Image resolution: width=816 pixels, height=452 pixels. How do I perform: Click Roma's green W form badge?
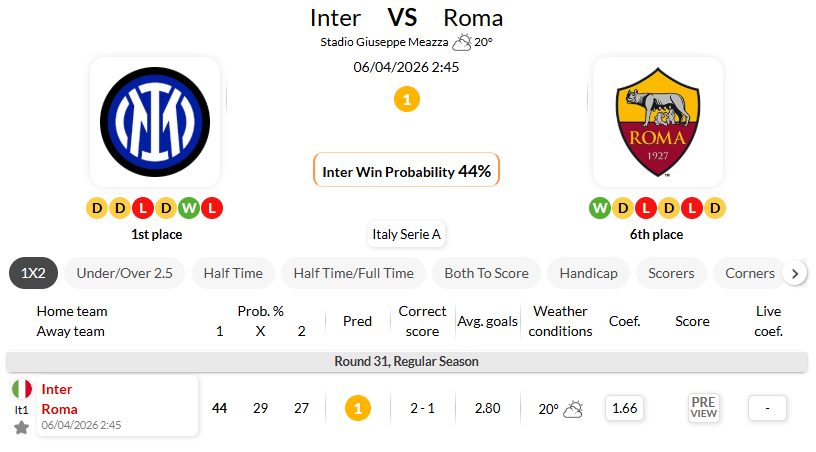600,208
